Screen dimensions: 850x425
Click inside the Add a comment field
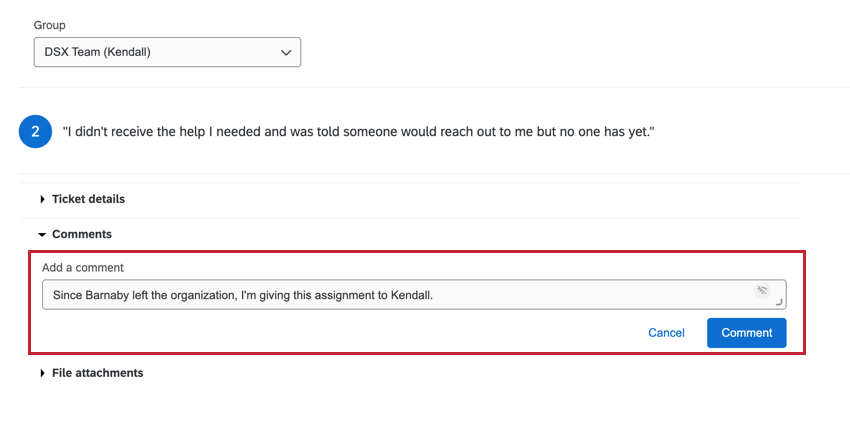tap(400, 295)
